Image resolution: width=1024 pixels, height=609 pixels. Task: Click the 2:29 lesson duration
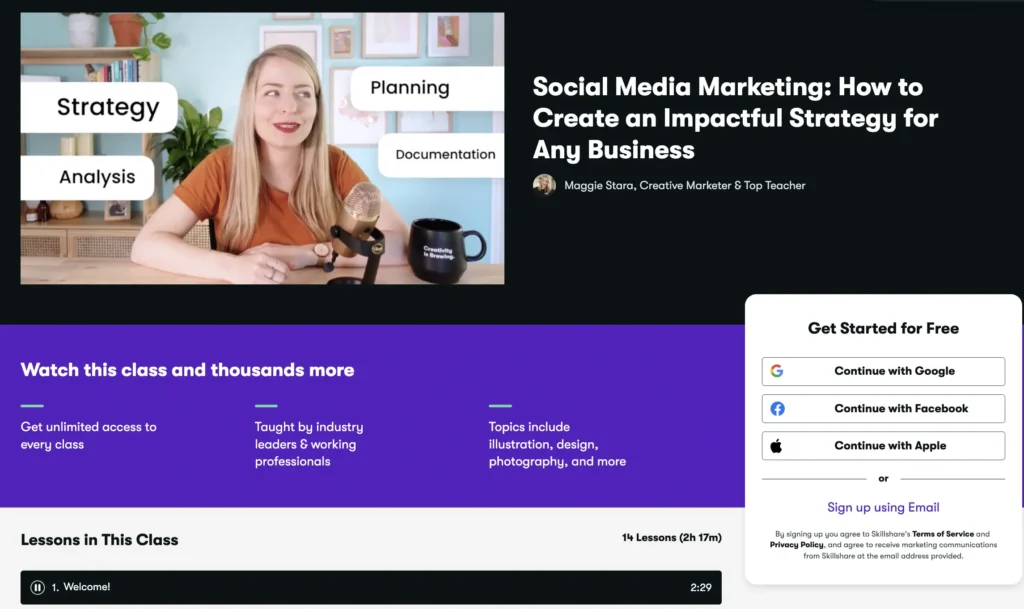click(700, 587)
